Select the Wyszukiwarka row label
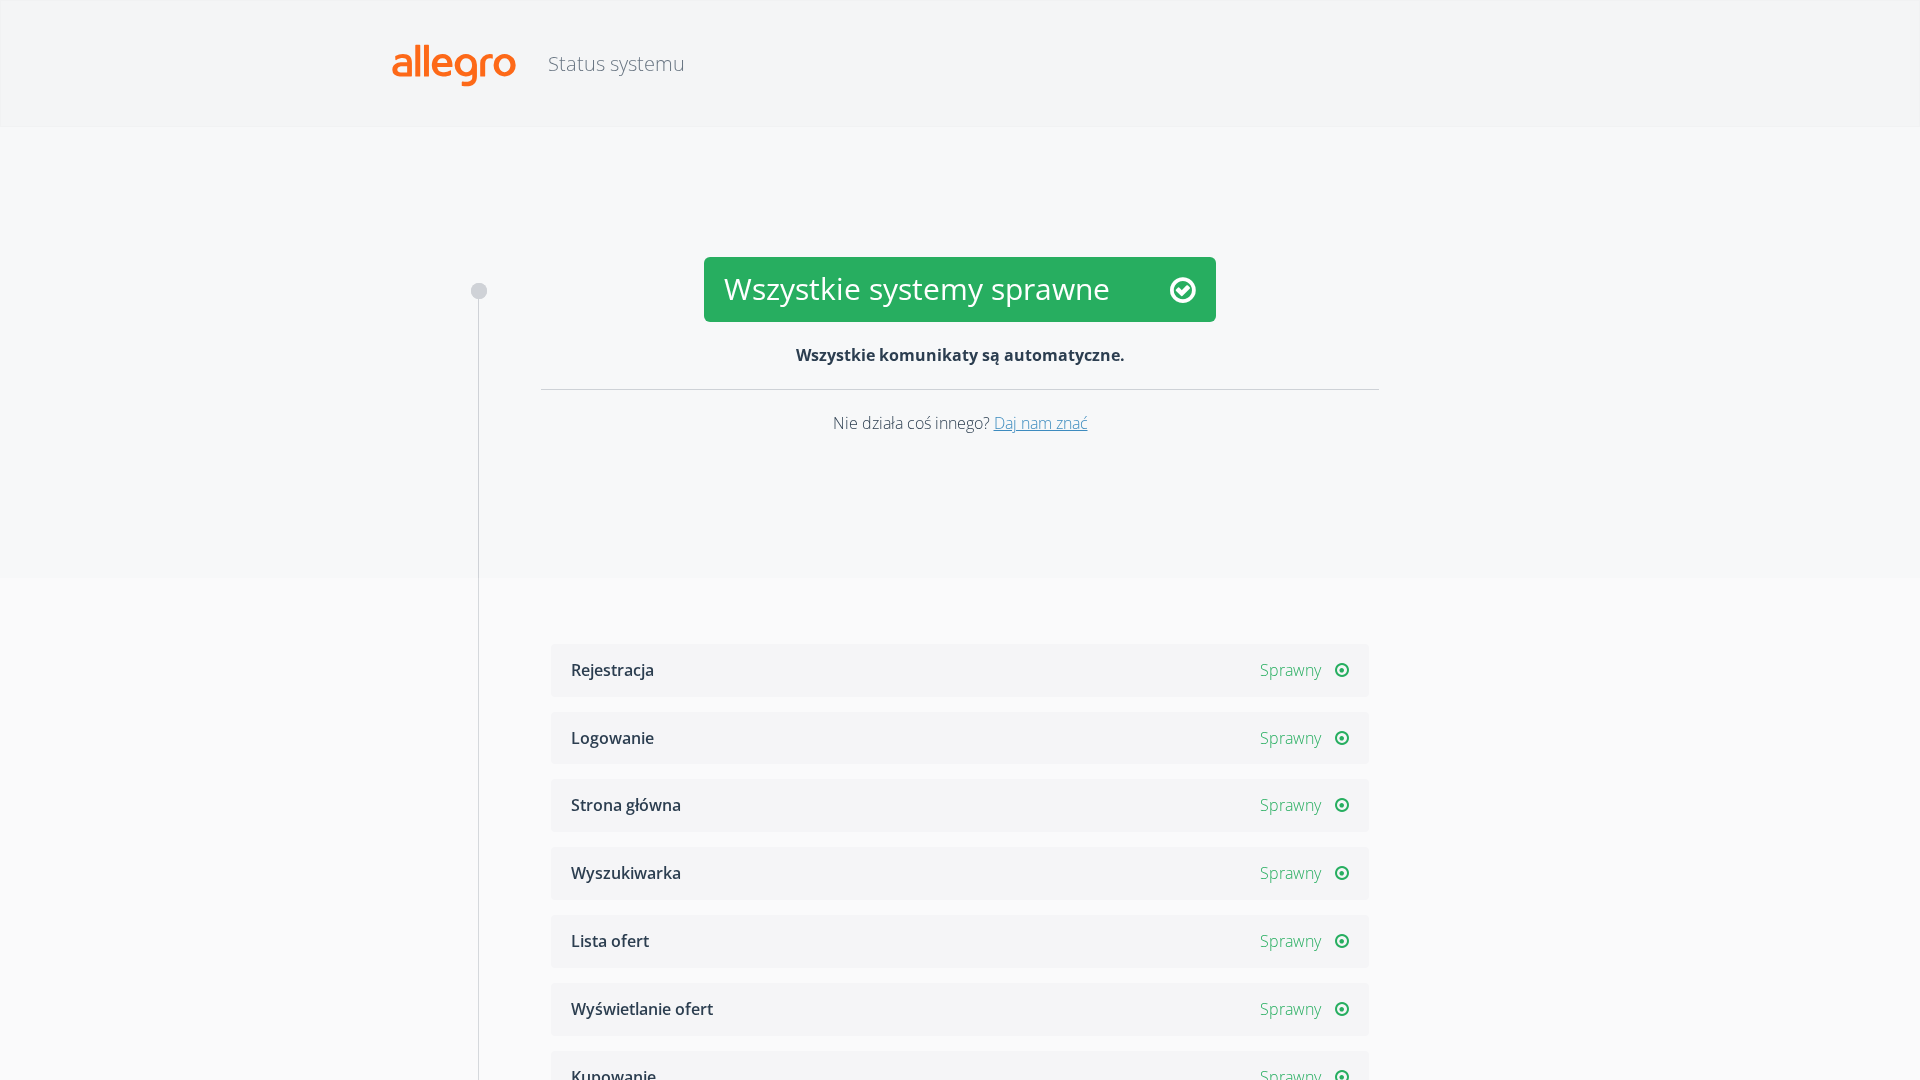This screenshot has height=1080, width=1920. 626,873
